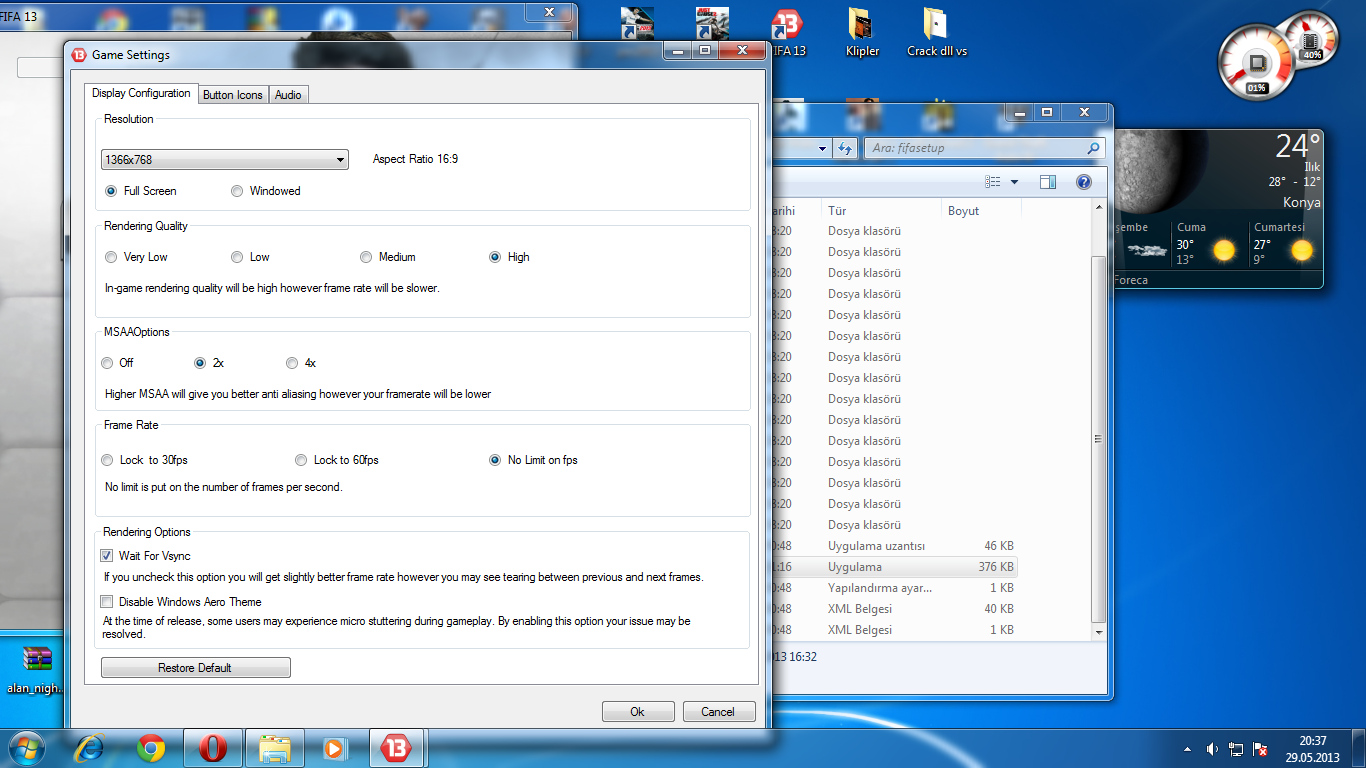Turn MSAA Off

coord(108,363)
